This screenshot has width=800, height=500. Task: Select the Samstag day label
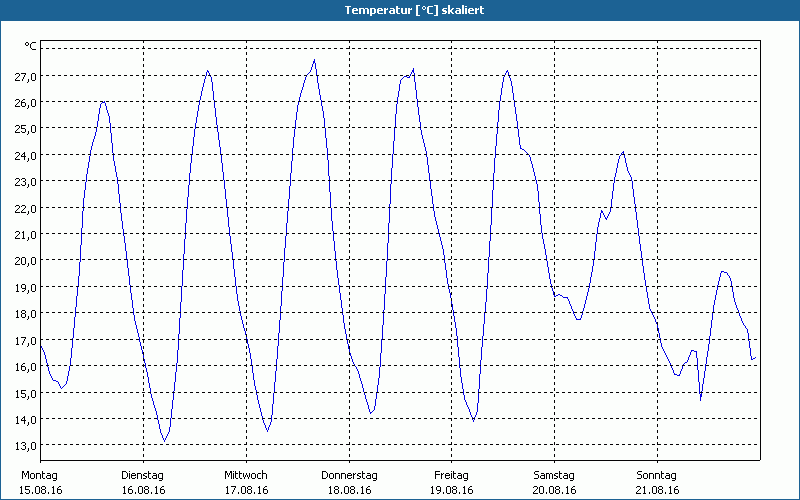[x=553, y=475]
